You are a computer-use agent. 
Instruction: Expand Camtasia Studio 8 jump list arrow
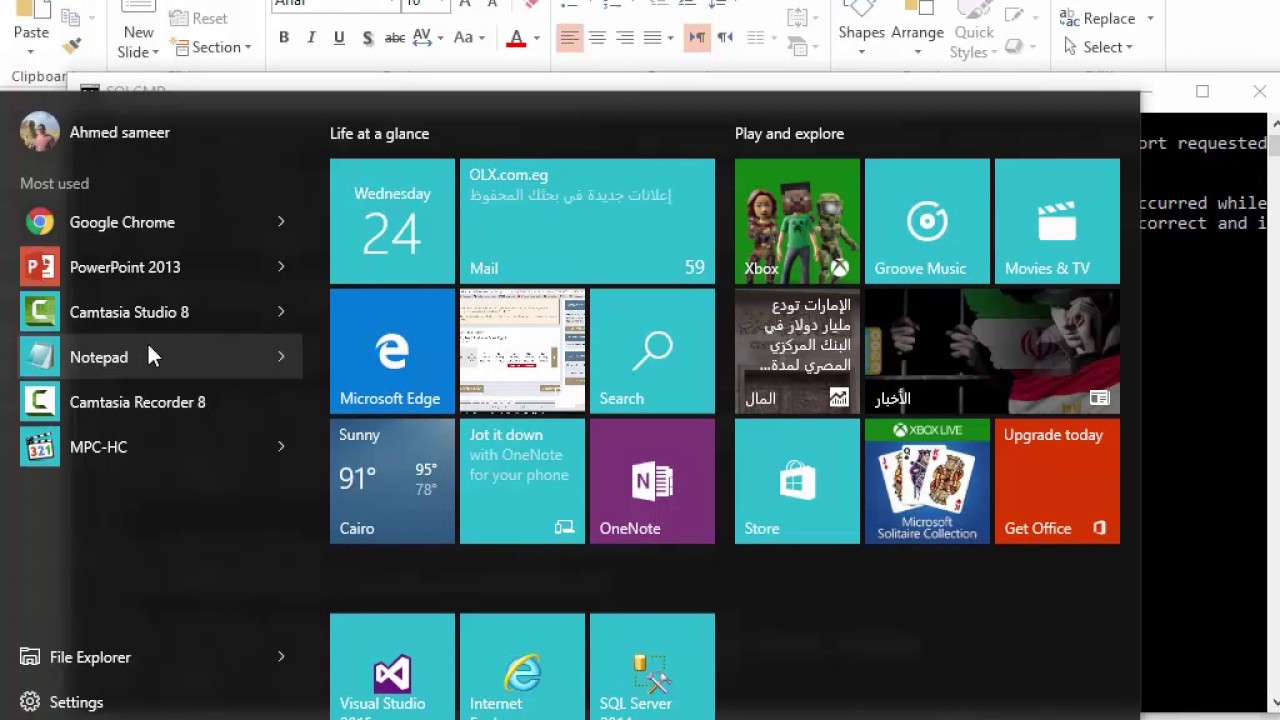[x=281, y=312]
